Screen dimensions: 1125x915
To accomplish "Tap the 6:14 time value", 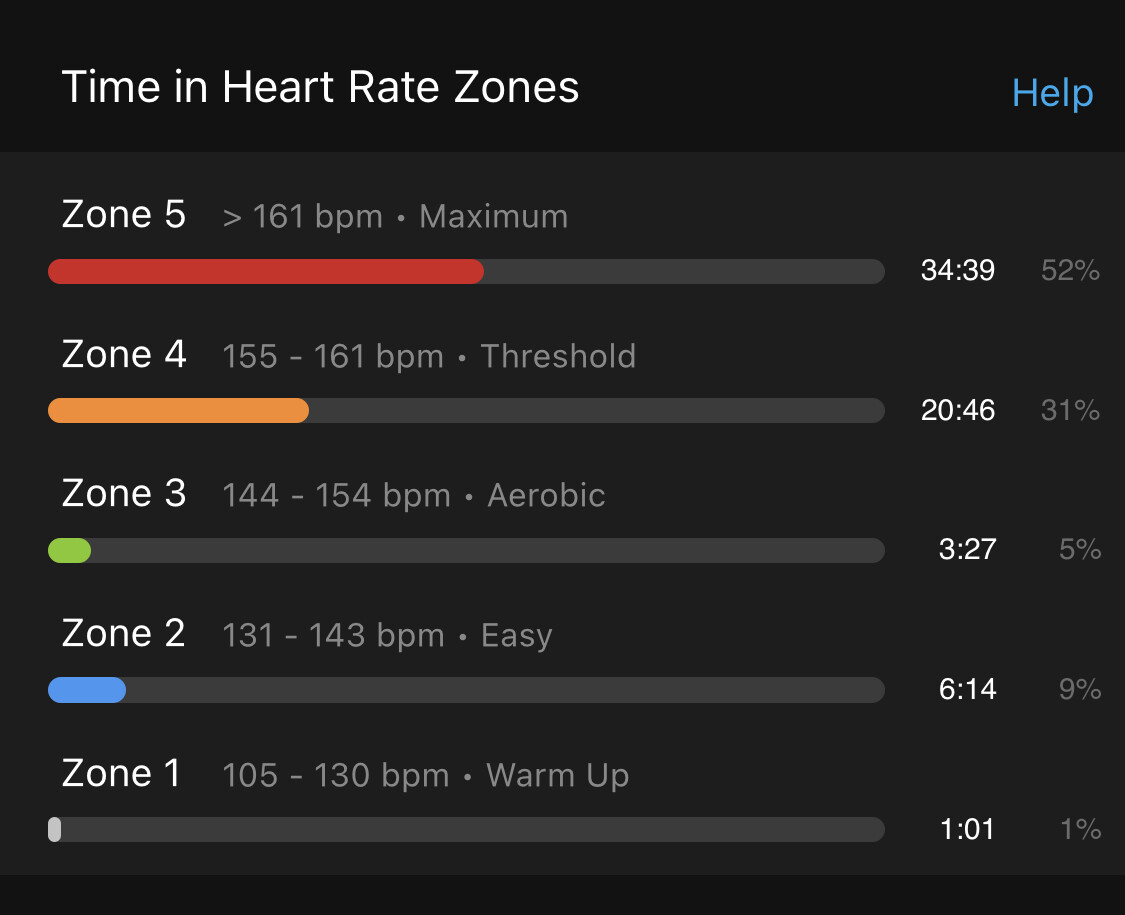I will 967,689.
